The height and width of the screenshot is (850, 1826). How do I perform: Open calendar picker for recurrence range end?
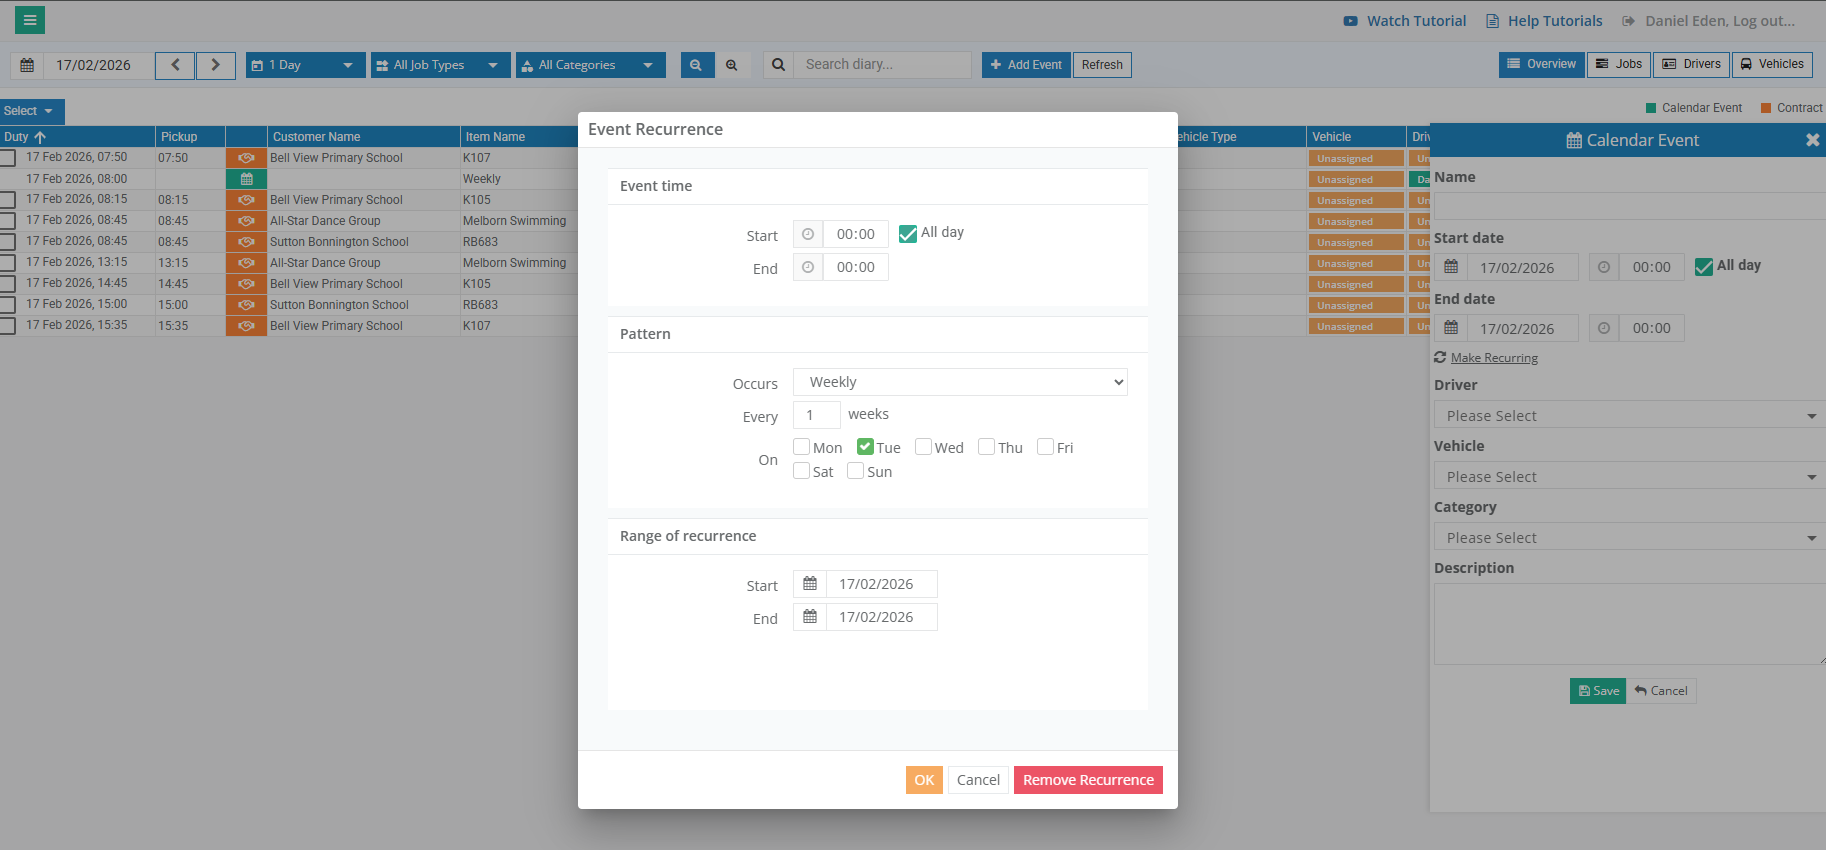pos(810,617)
